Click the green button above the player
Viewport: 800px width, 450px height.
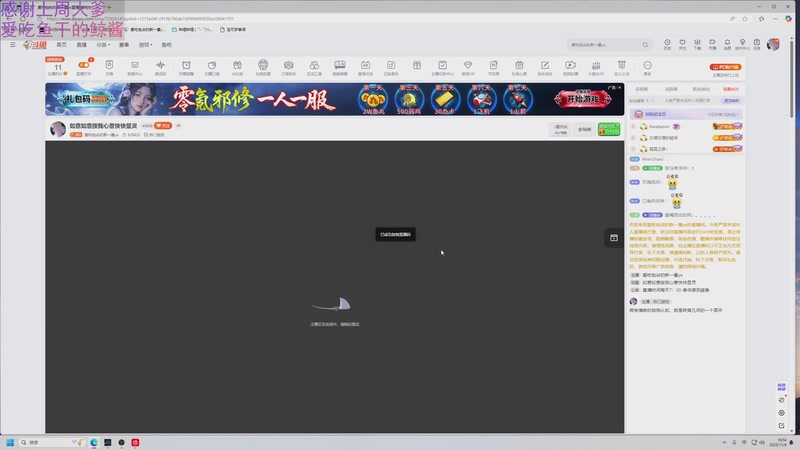[609, 129]
